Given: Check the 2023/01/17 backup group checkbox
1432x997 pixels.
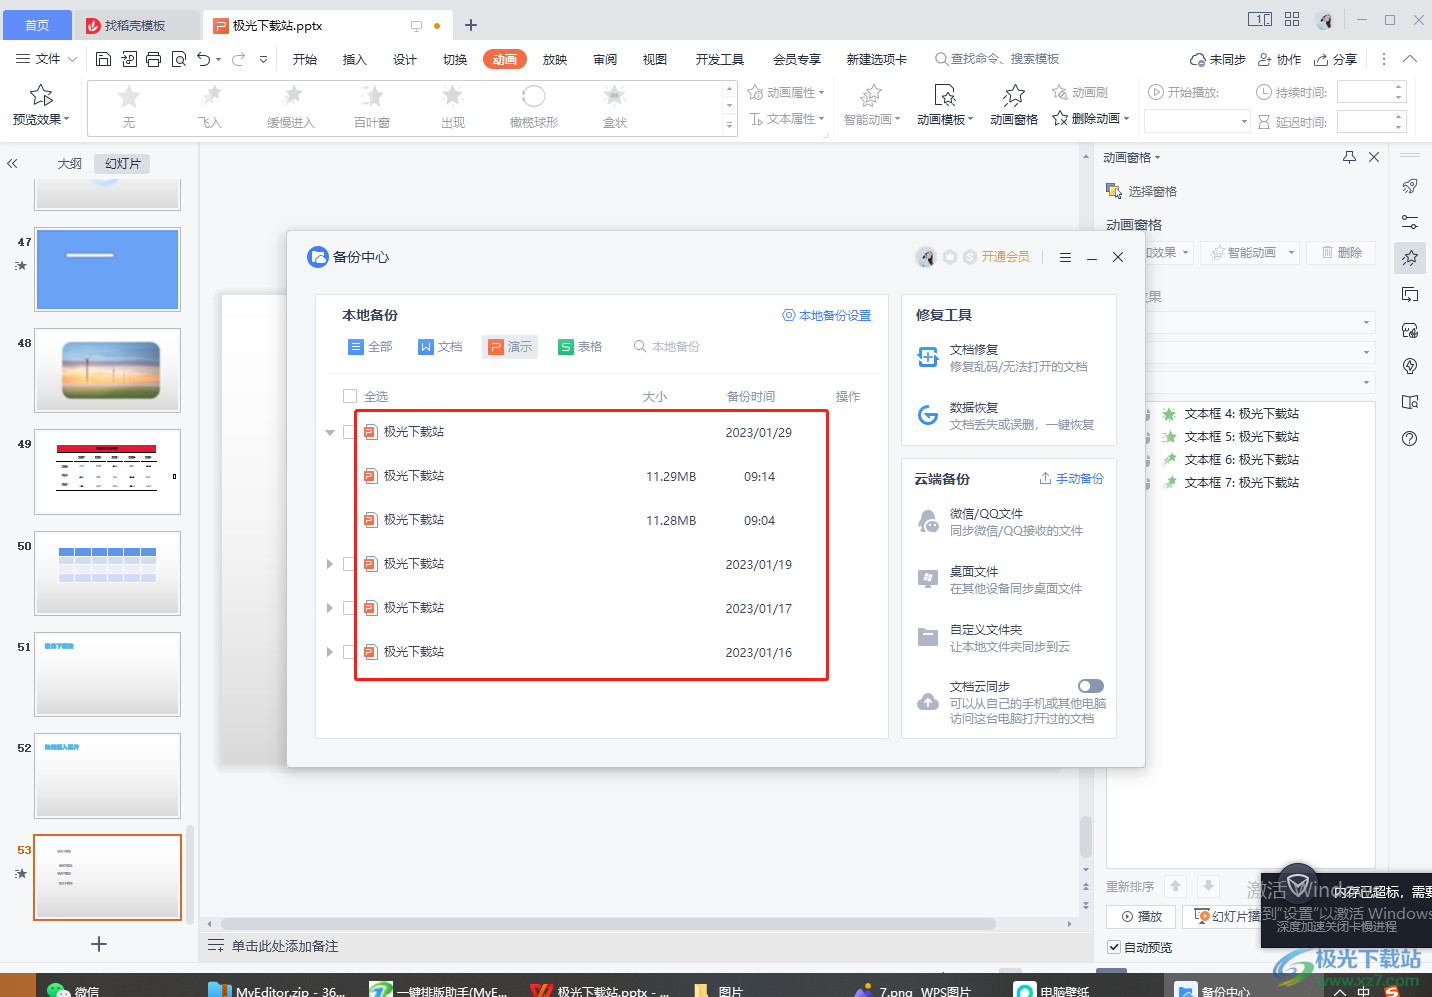Looking at the screenshot, I should pos(349,608).
